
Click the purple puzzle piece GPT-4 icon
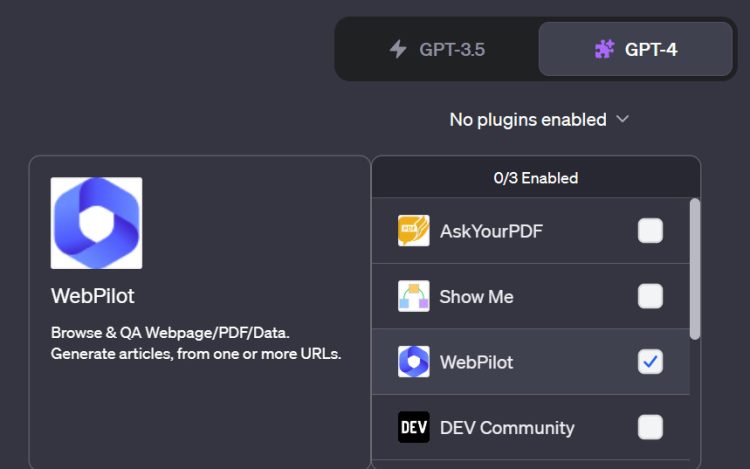coord(604,49)
